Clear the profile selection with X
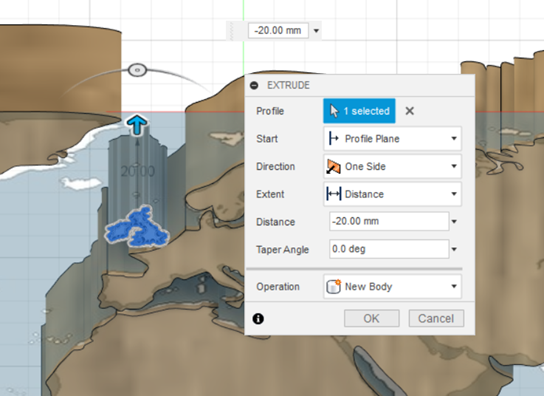544x396 pixels. coord(409,111)
